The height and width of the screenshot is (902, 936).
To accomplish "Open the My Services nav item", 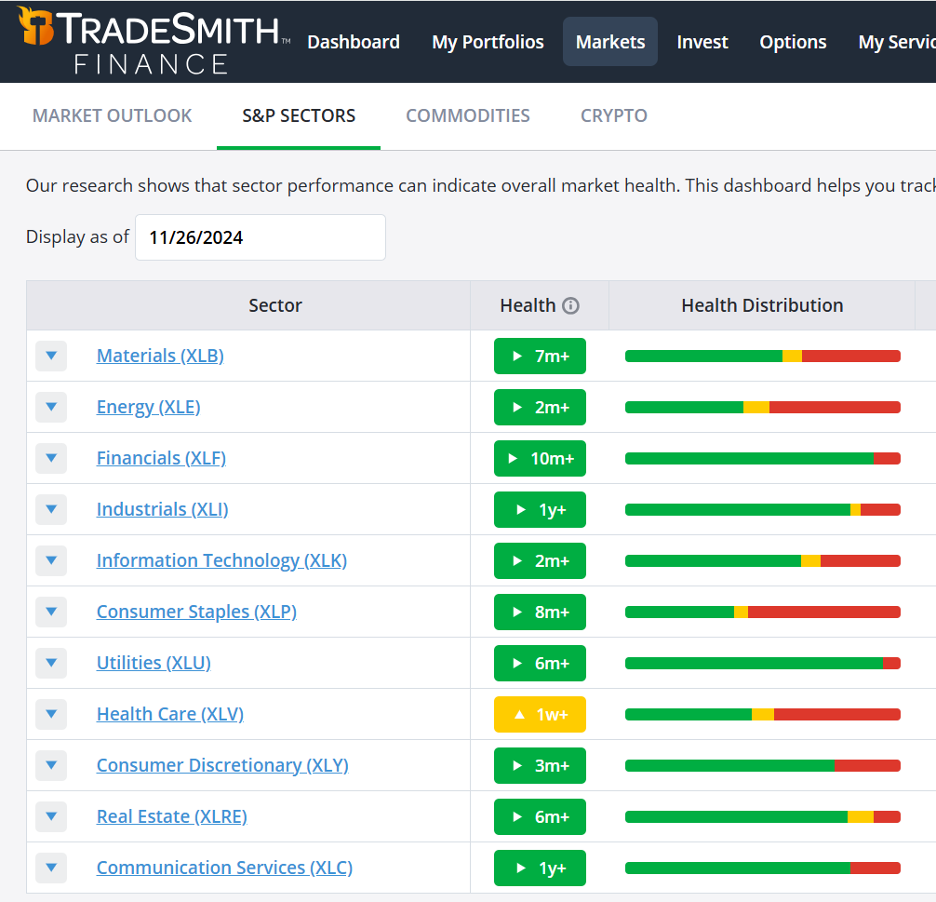I will coord(897,42).
